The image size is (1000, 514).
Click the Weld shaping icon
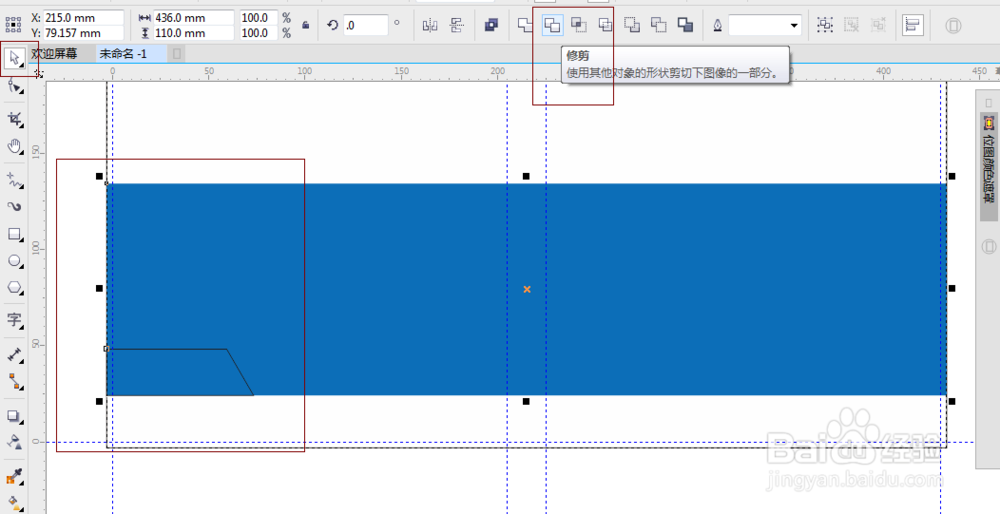[x=526, y=25]
